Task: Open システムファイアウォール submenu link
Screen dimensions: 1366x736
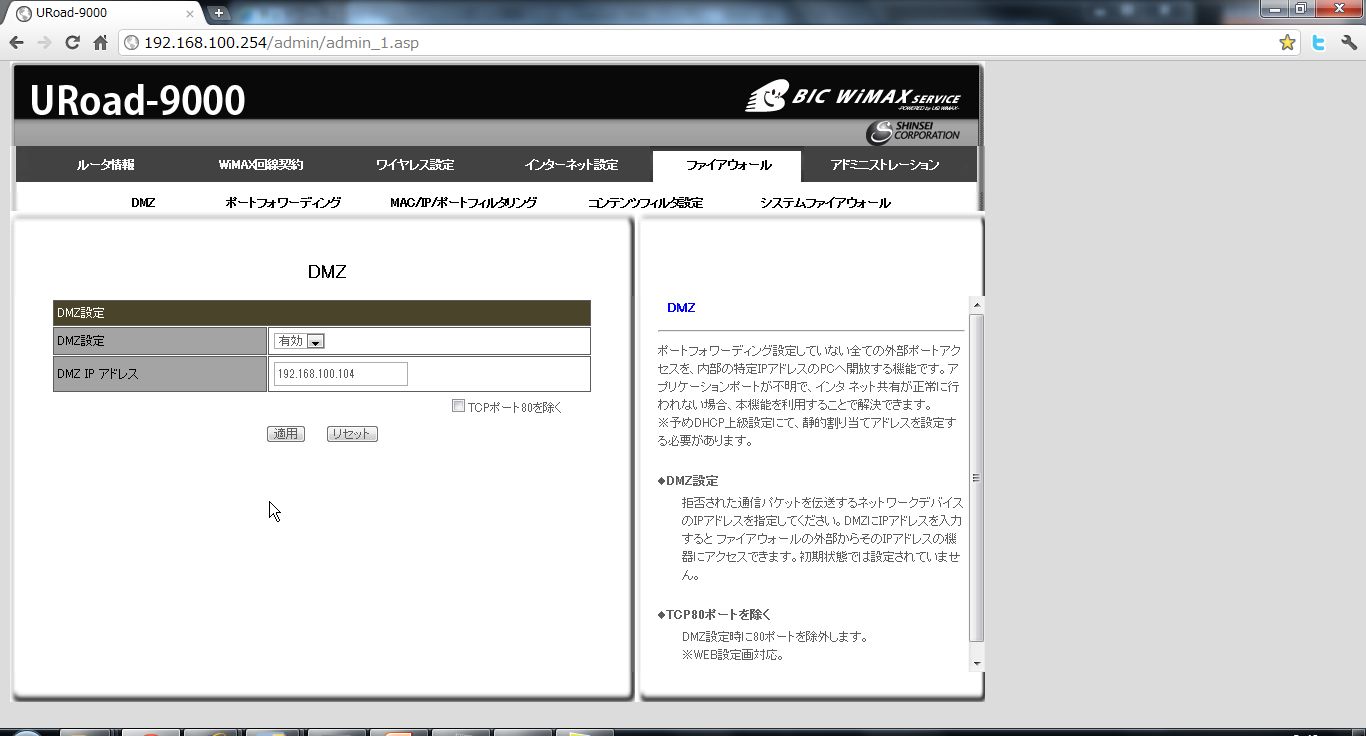Action: pyautogui.click(x=825, y=202)
